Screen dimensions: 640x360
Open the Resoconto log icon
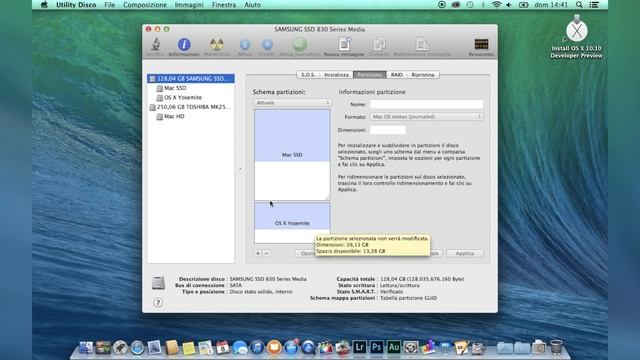tap(481, 44)
